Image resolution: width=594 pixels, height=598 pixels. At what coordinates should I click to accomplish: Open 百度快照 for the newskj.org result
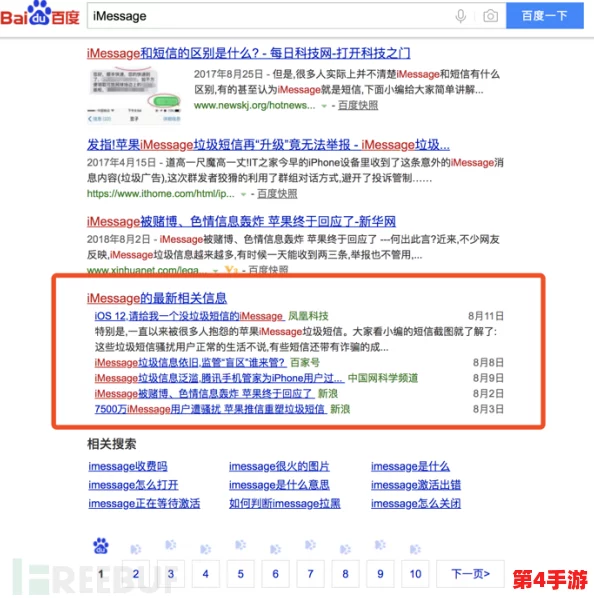coord(358,105)
